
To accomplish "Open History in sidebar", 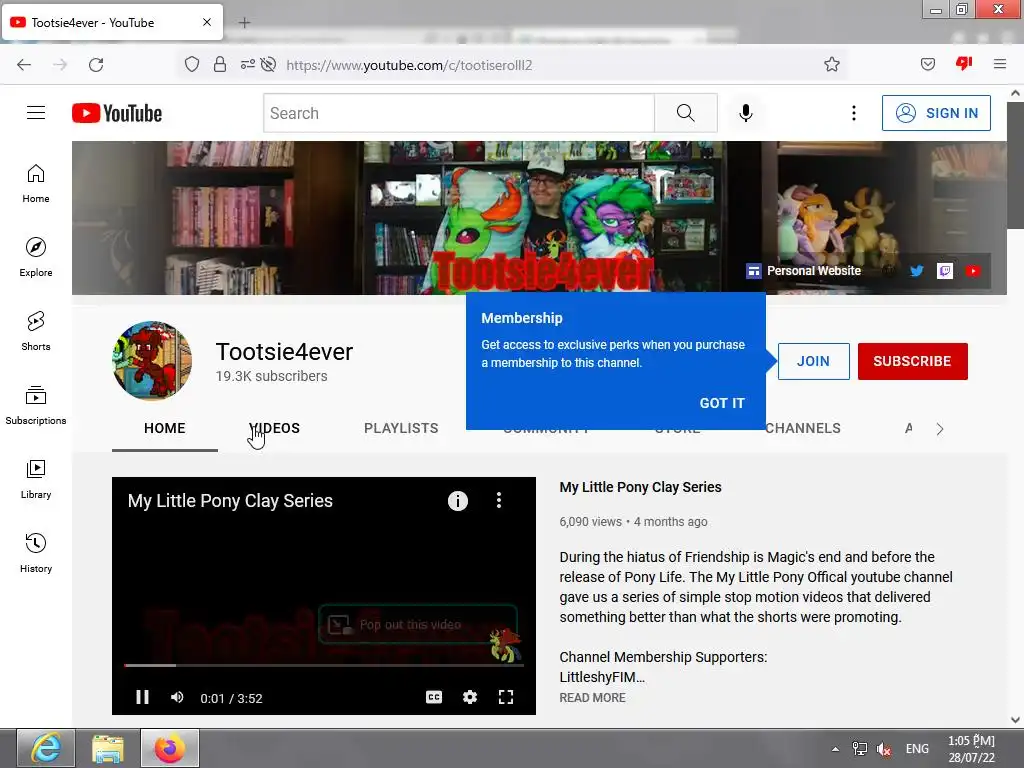I will point(36,553).
